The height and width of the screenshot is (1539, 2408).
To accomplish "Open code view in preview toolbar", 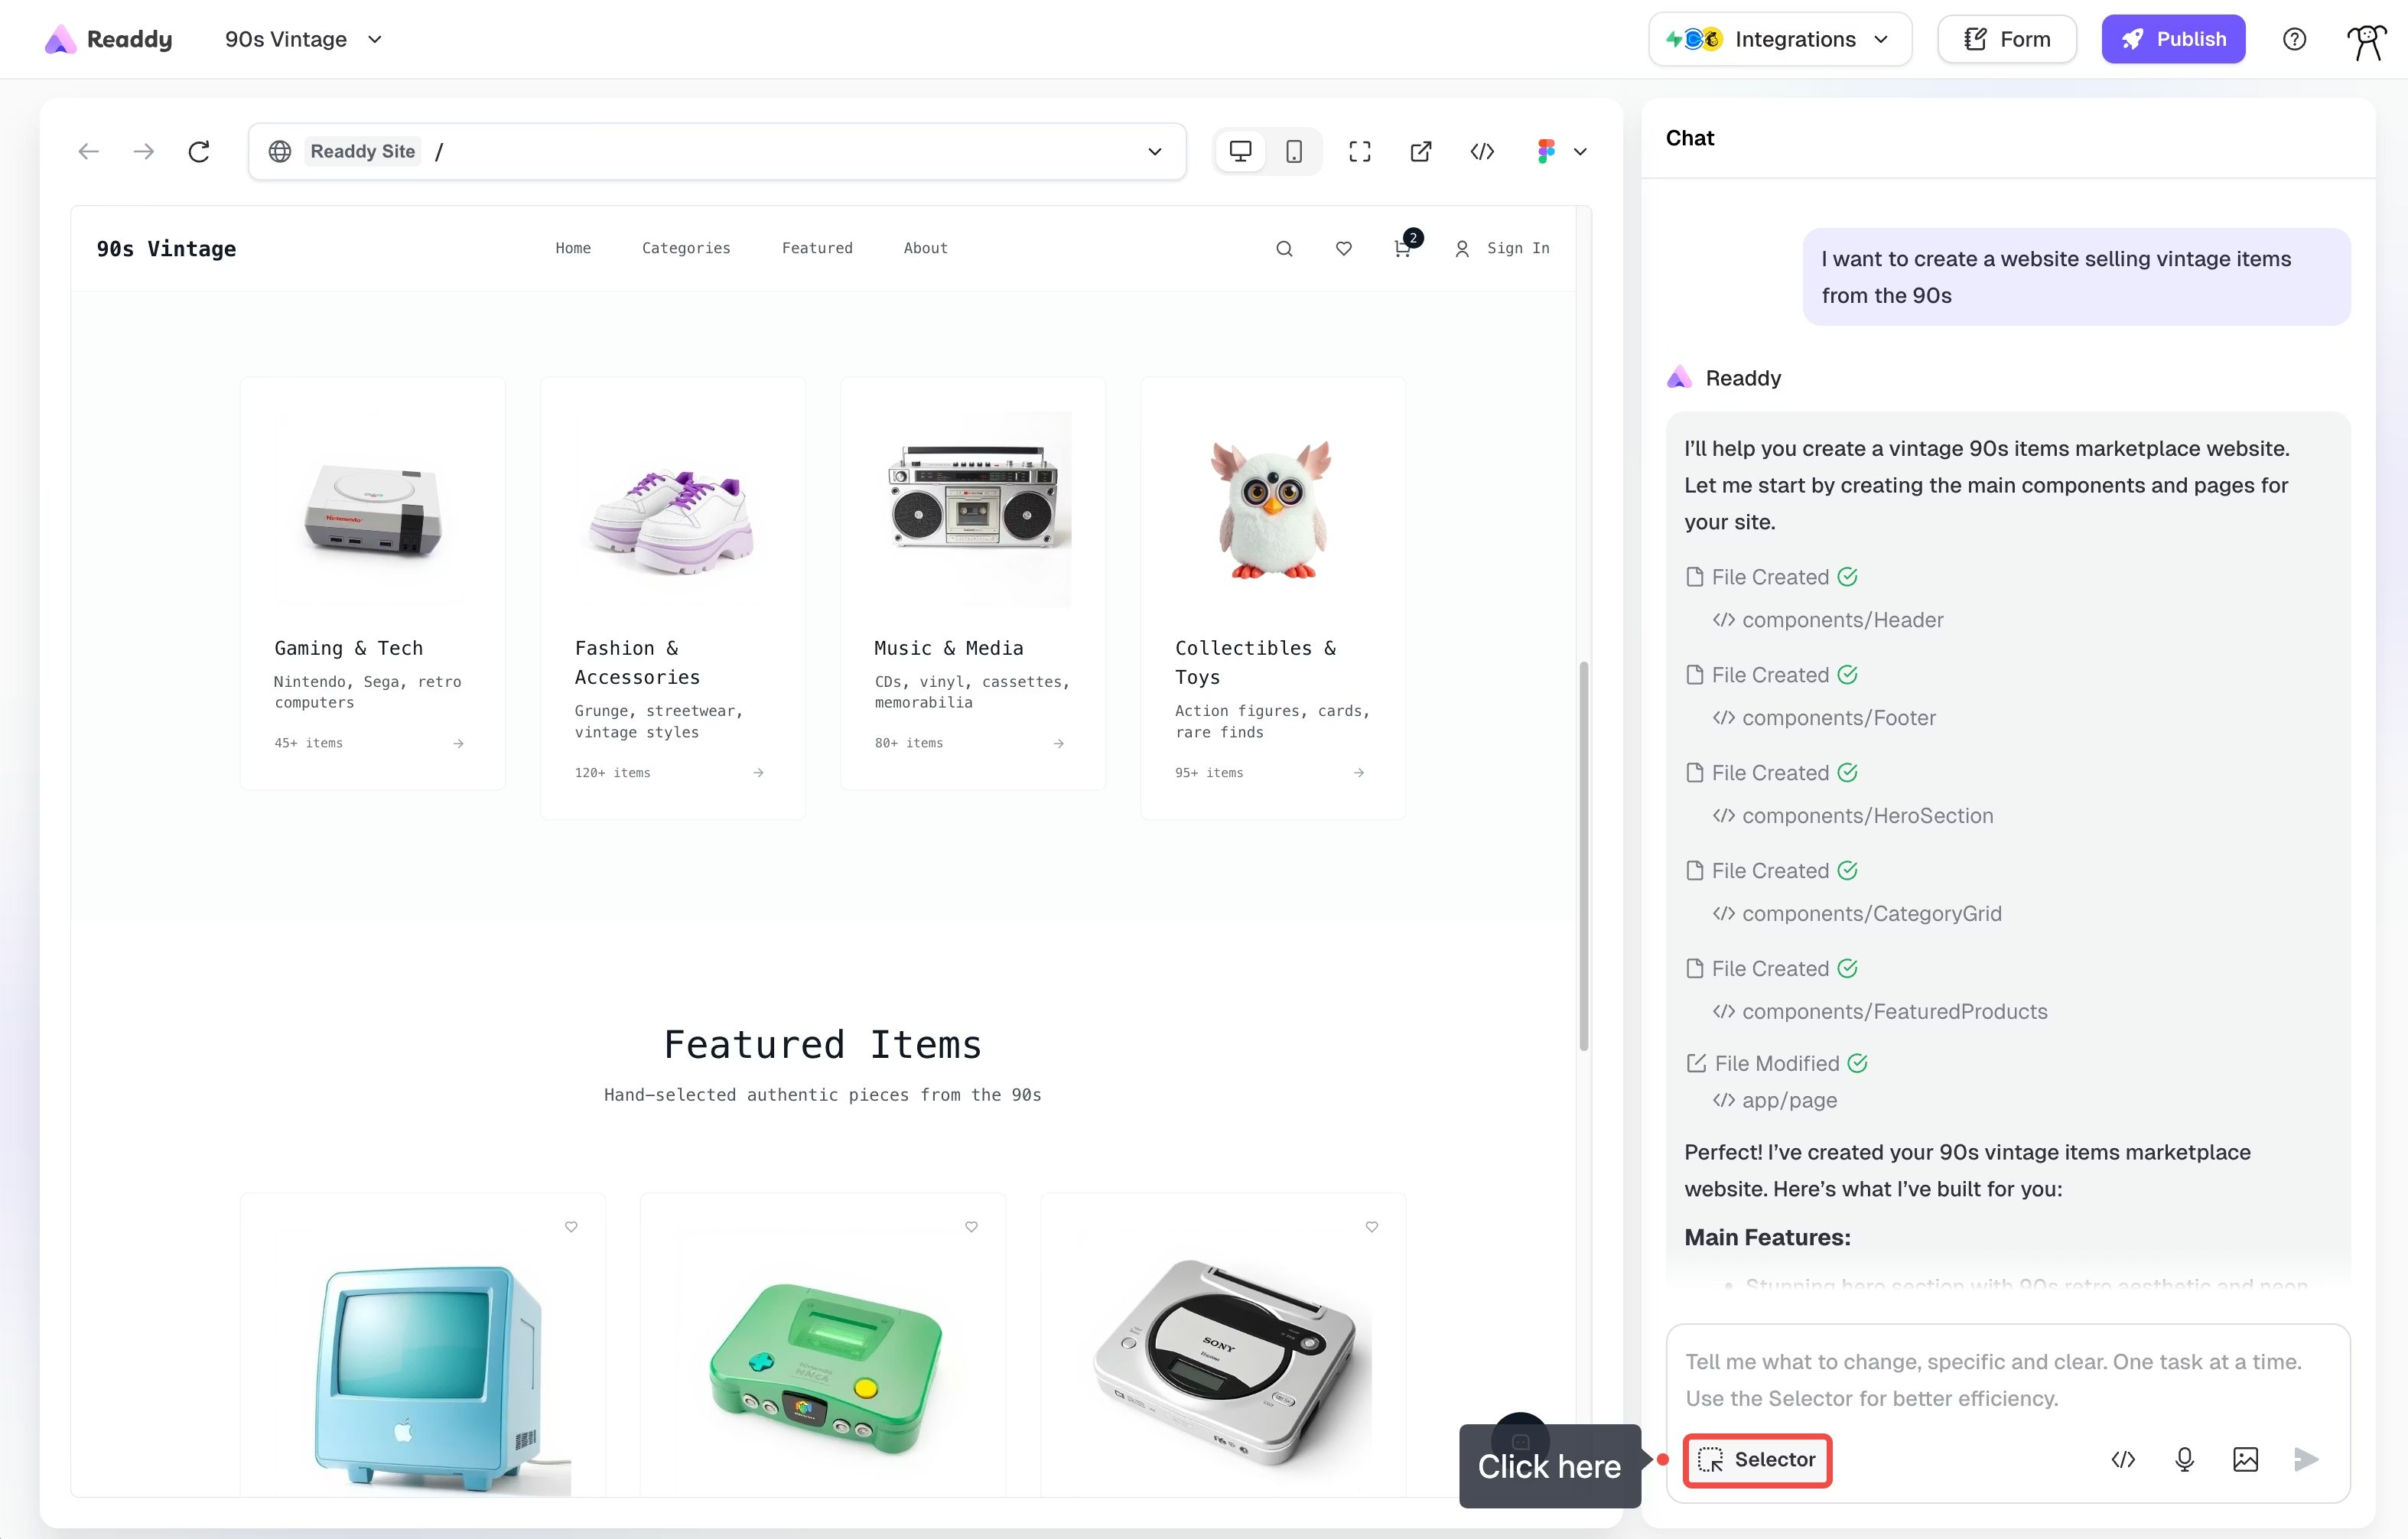I will [x=1482, y=151].
